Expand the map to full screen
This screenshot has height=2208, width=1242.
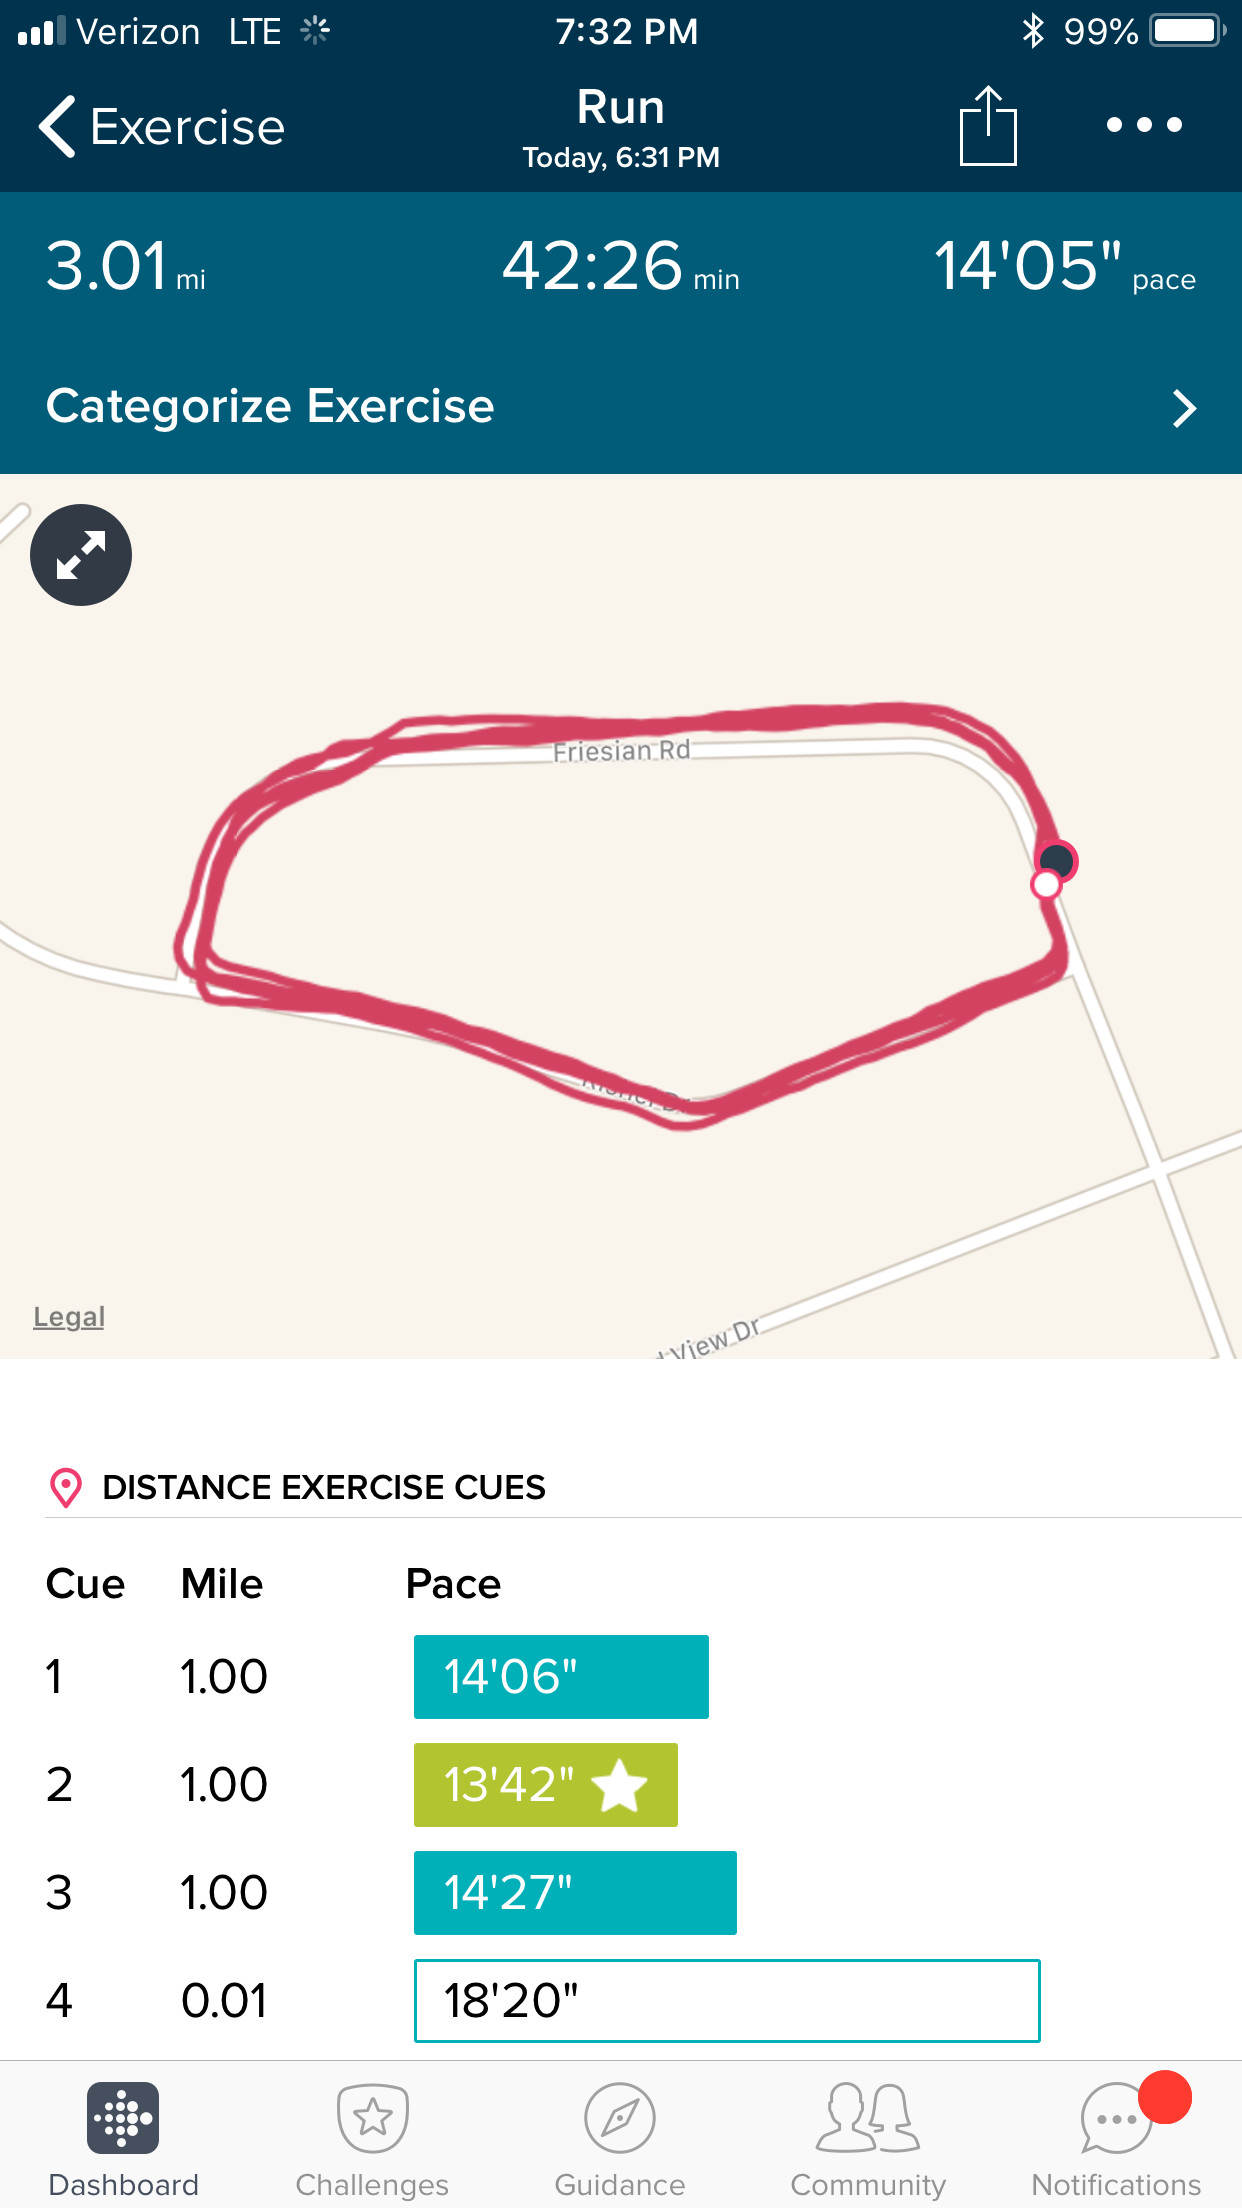pos(81,555)
